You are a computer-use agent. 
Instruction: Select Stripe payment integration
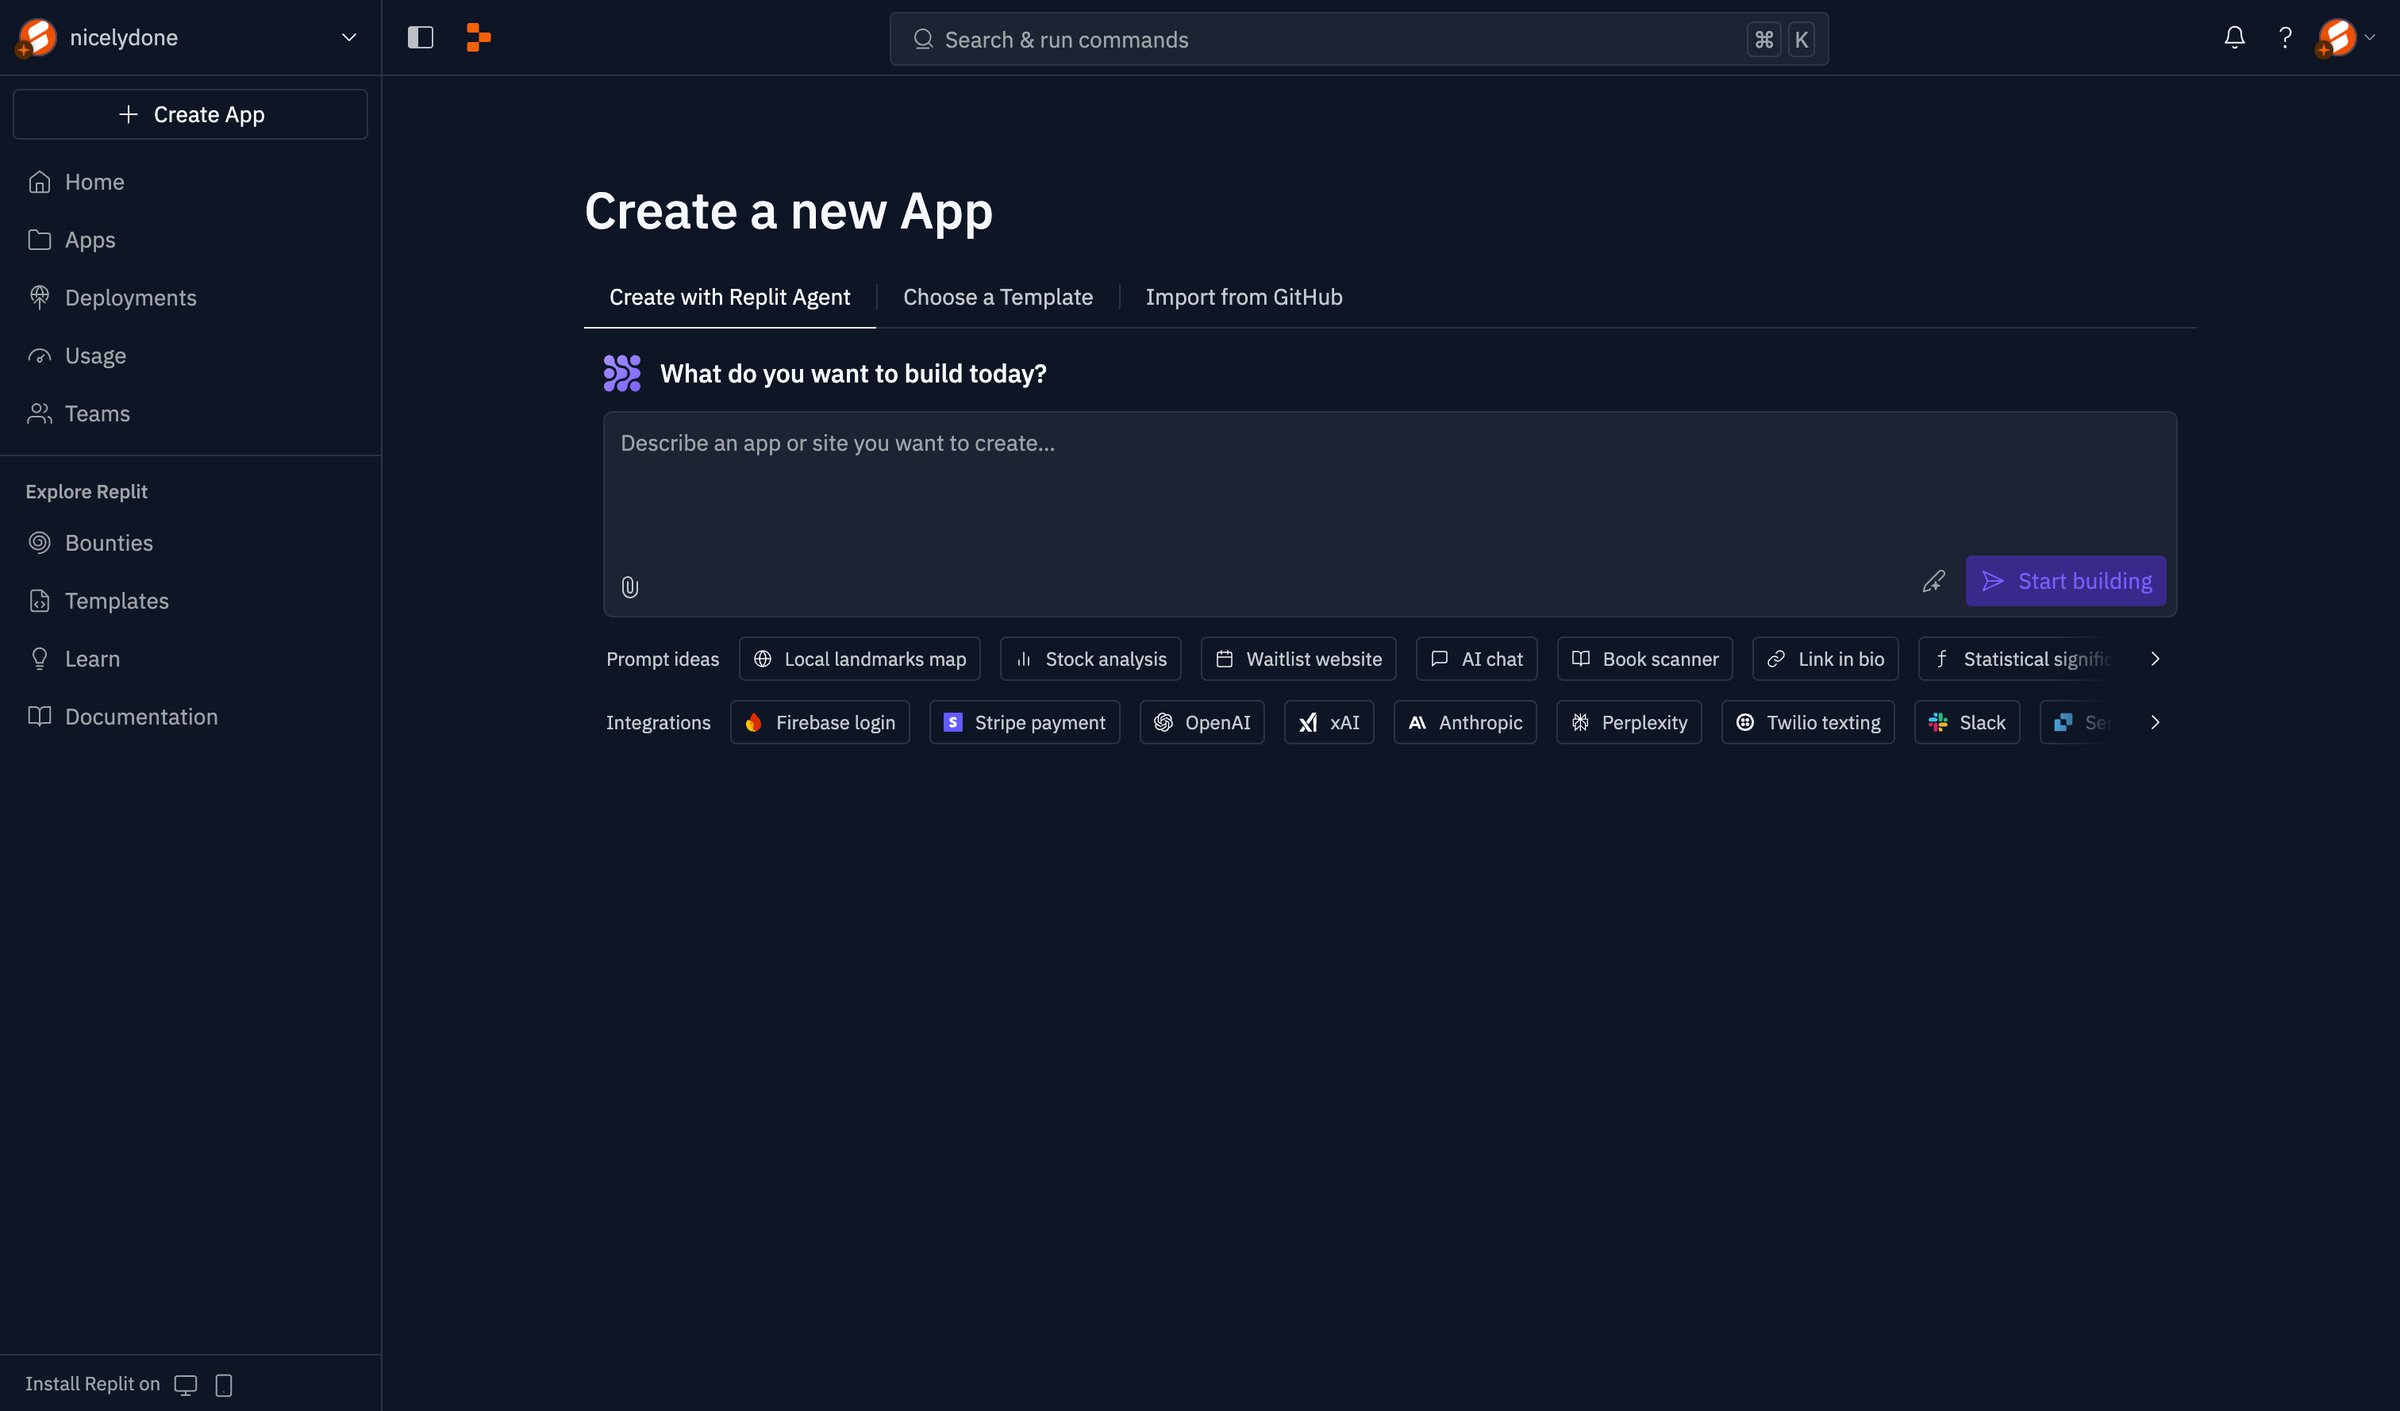(1025, 722)
